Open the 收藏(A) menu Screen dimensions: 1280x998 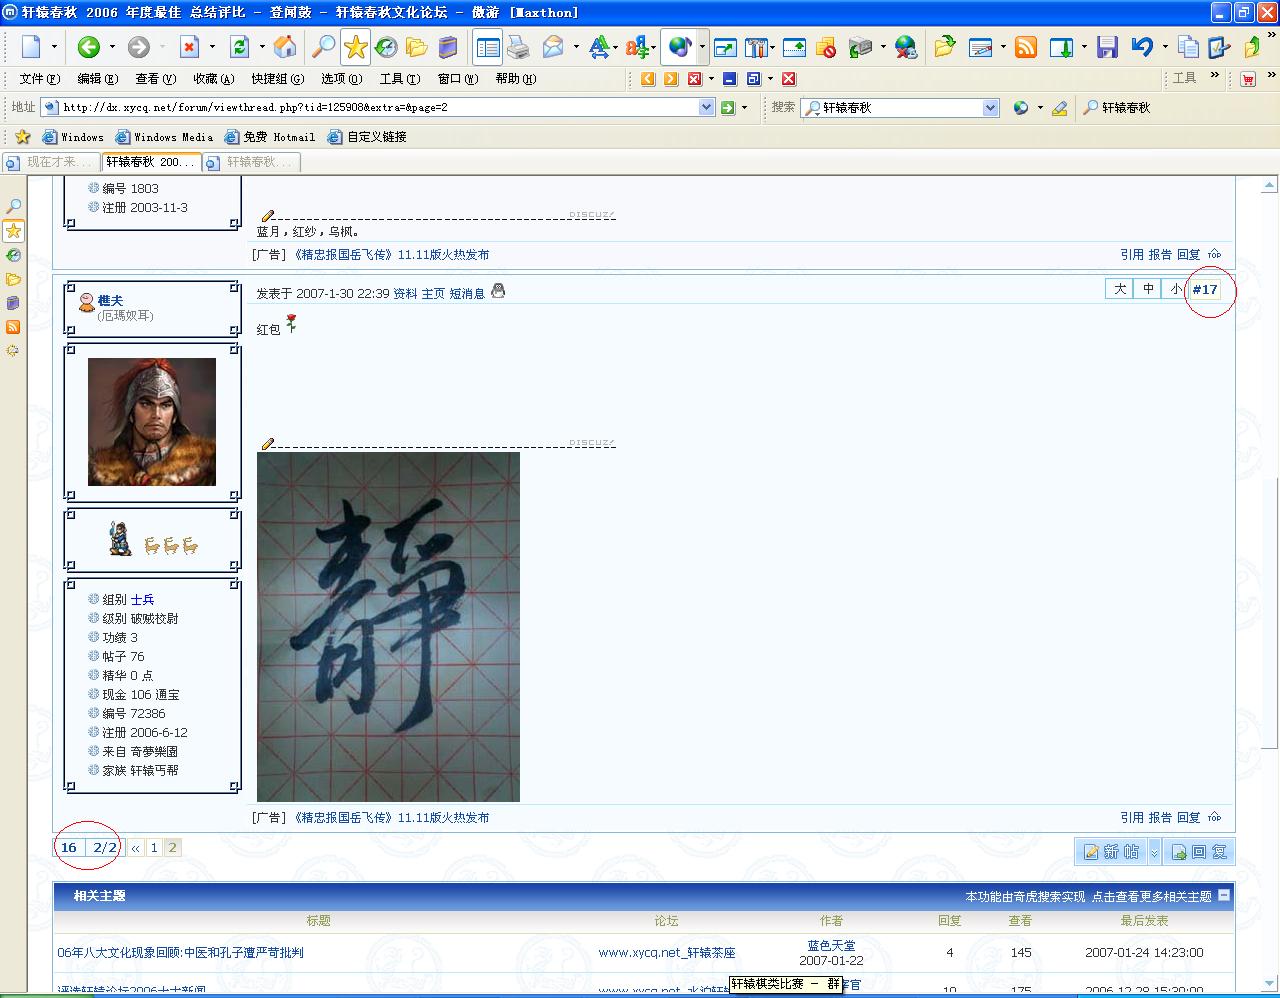tap(214, 79)
